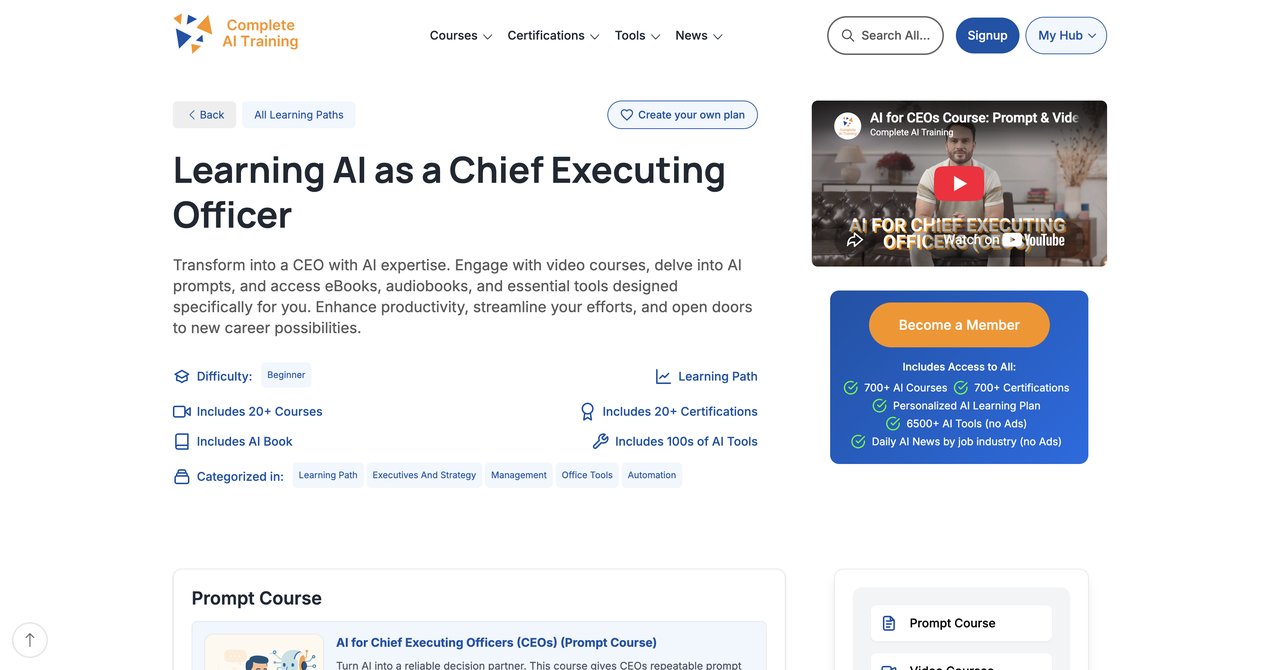Click the Search All input field

tap(885, 35)
